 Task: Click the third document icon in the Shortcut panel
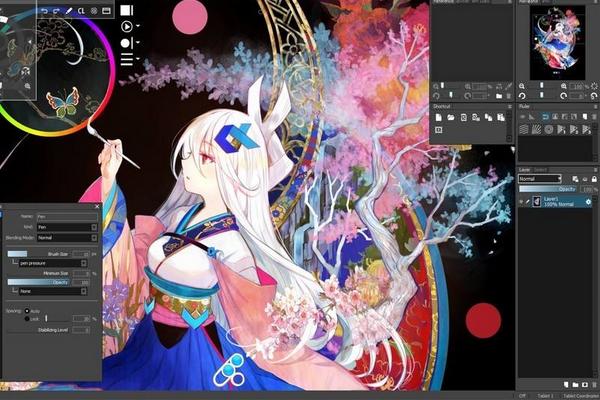pos(463,118)
